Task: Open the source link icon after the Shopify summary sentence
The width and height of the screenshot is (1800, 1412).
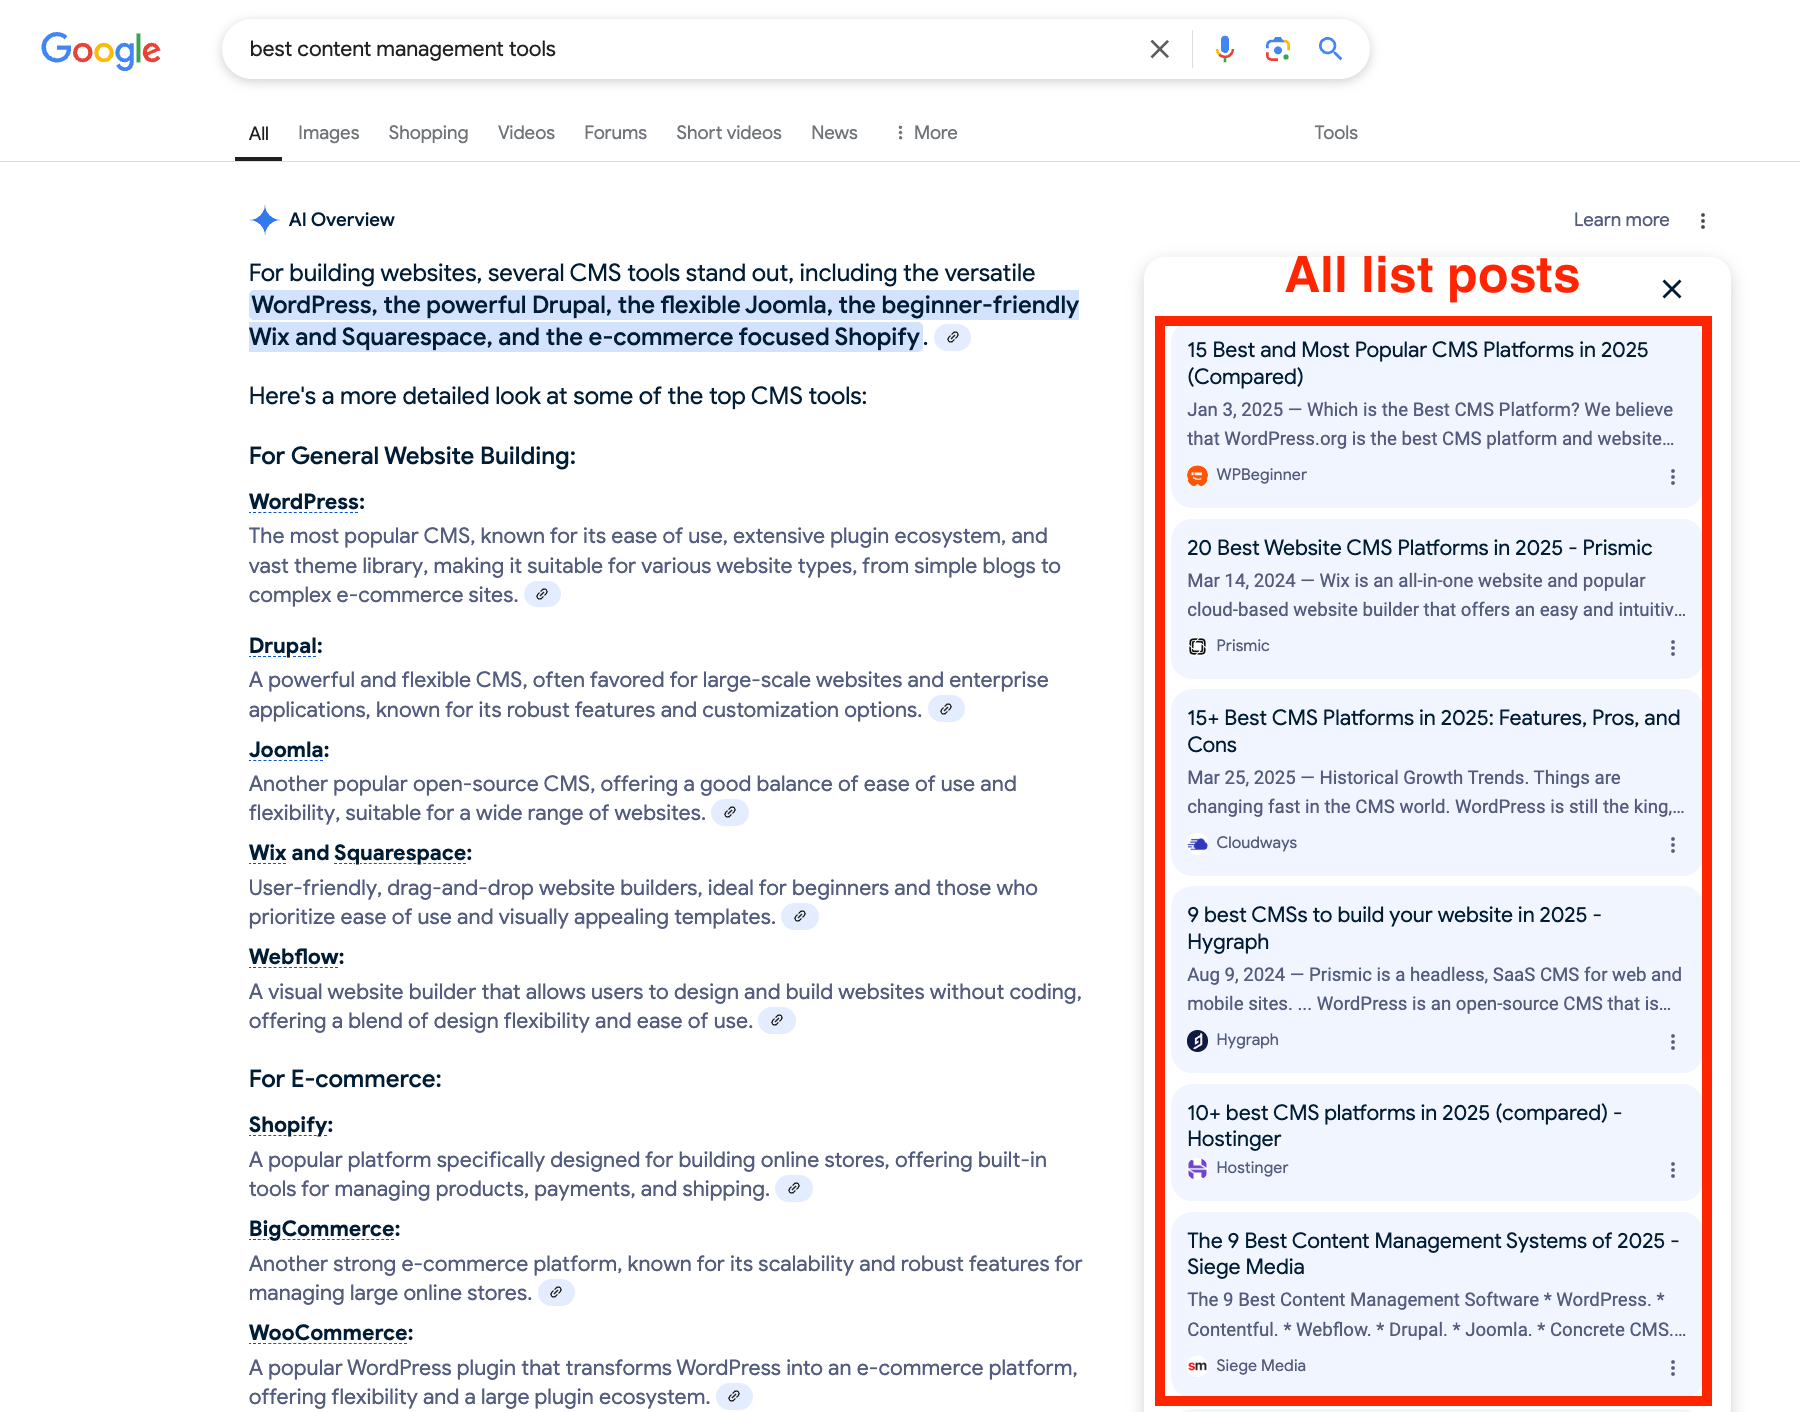Action: [953, 338]
